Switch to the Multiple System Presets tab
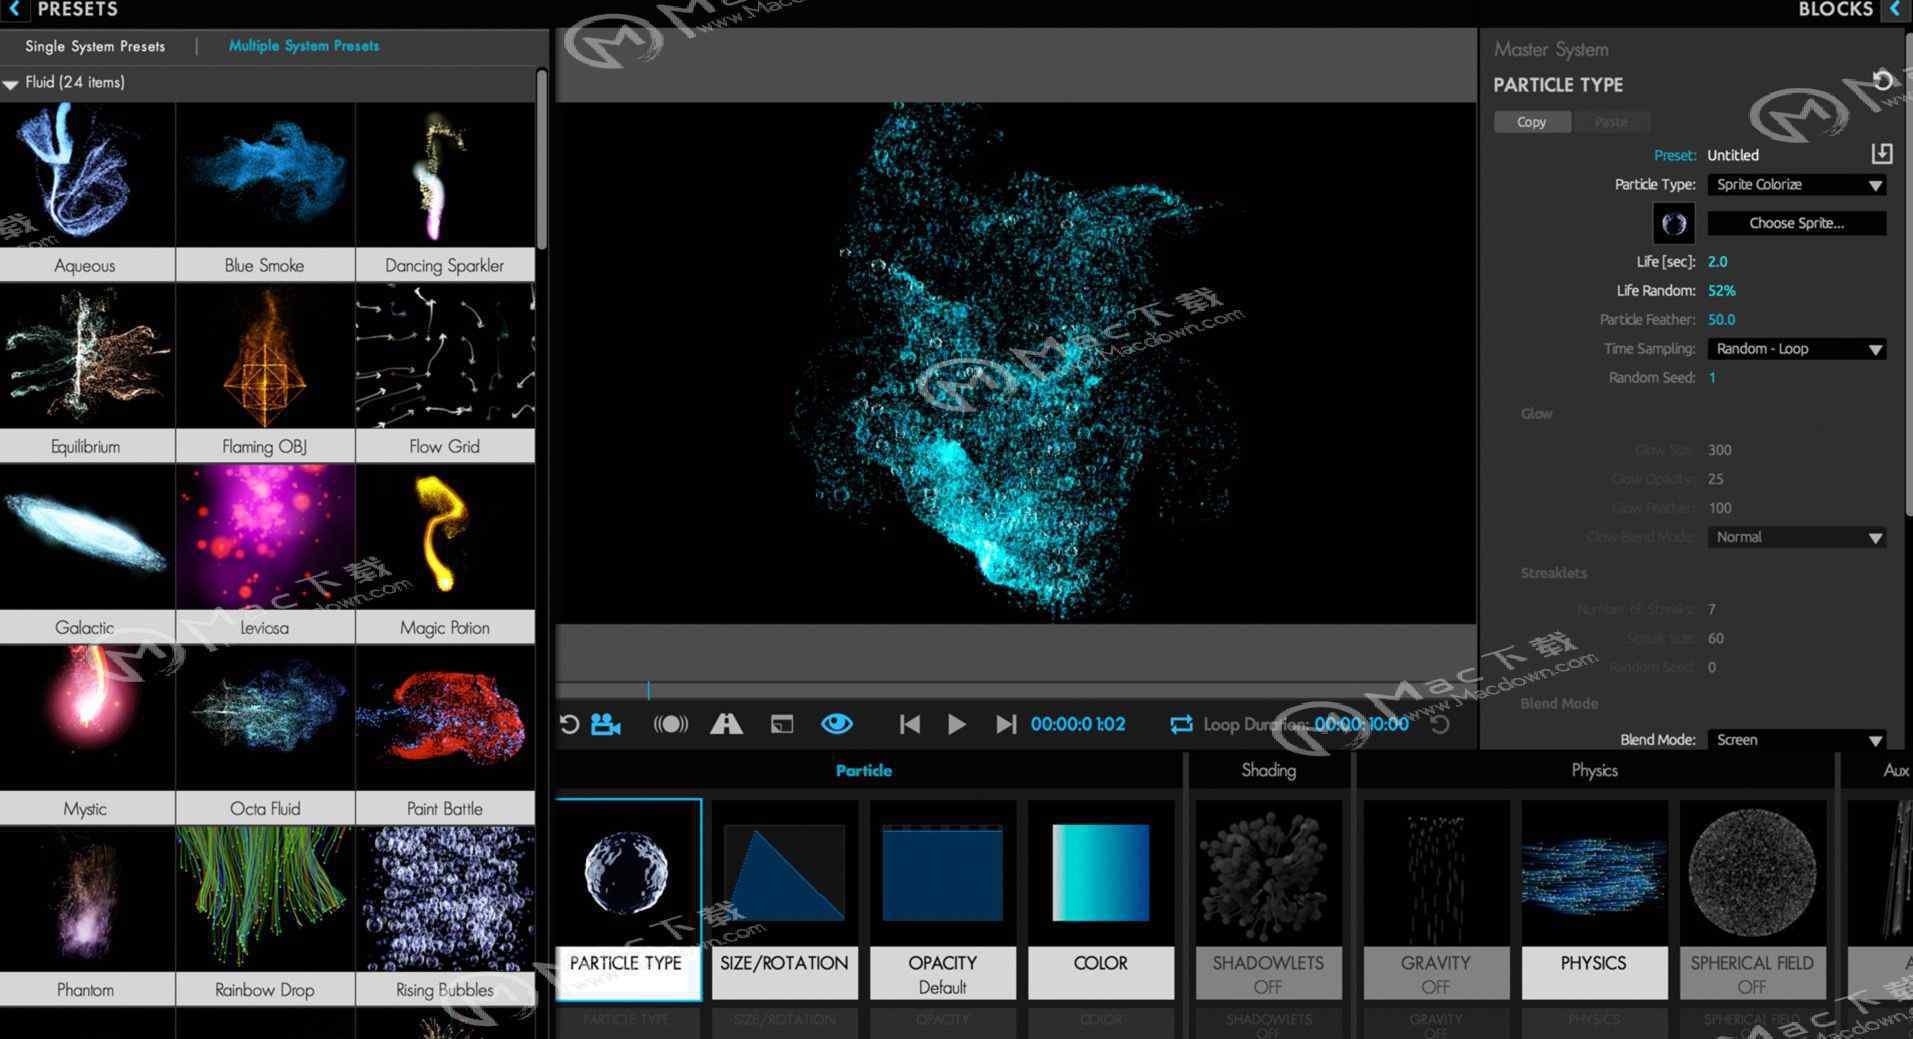The image size is (1913, 1039). [x=304, y=46]
